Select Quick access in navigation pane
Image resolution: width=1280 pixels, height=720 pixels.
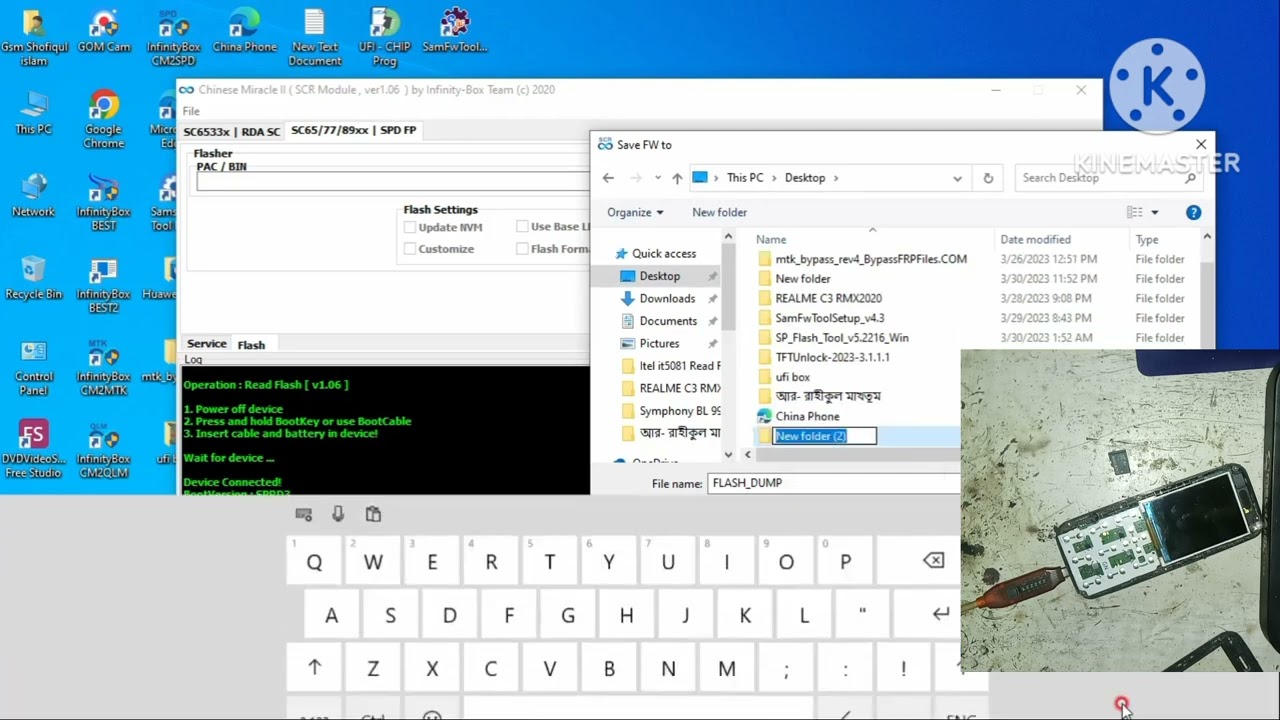(664, 254)
